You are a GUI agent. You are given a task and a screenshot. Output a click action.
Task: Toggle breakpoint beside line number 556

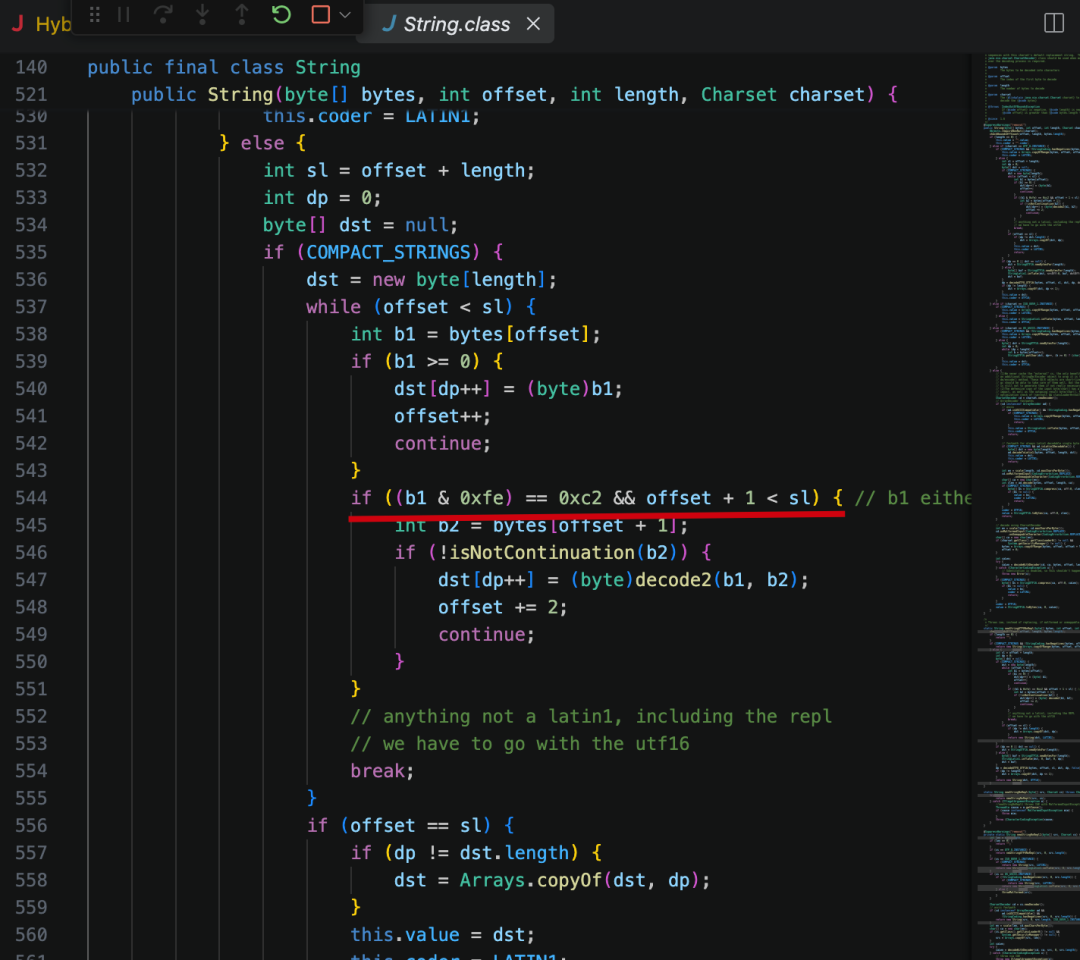pyautogui.click(x=6, y=825)
